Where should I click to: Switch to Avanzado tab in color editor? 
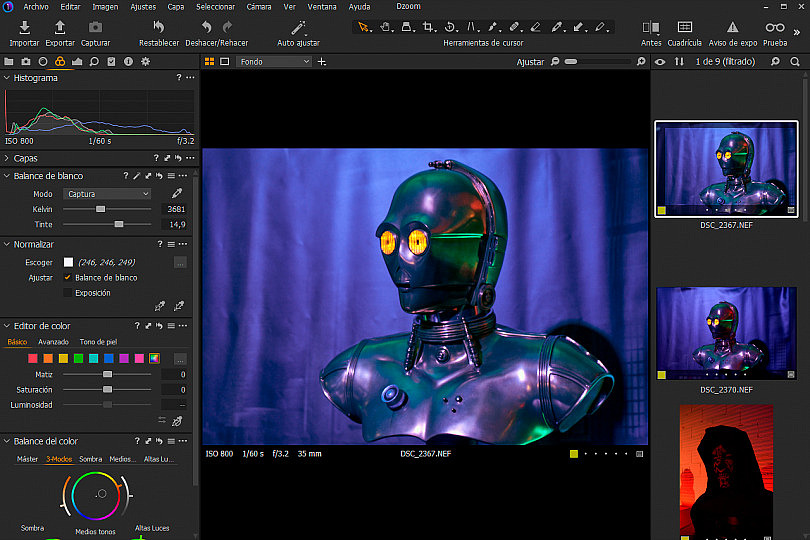pyautogui.click(x=53, y=342)
